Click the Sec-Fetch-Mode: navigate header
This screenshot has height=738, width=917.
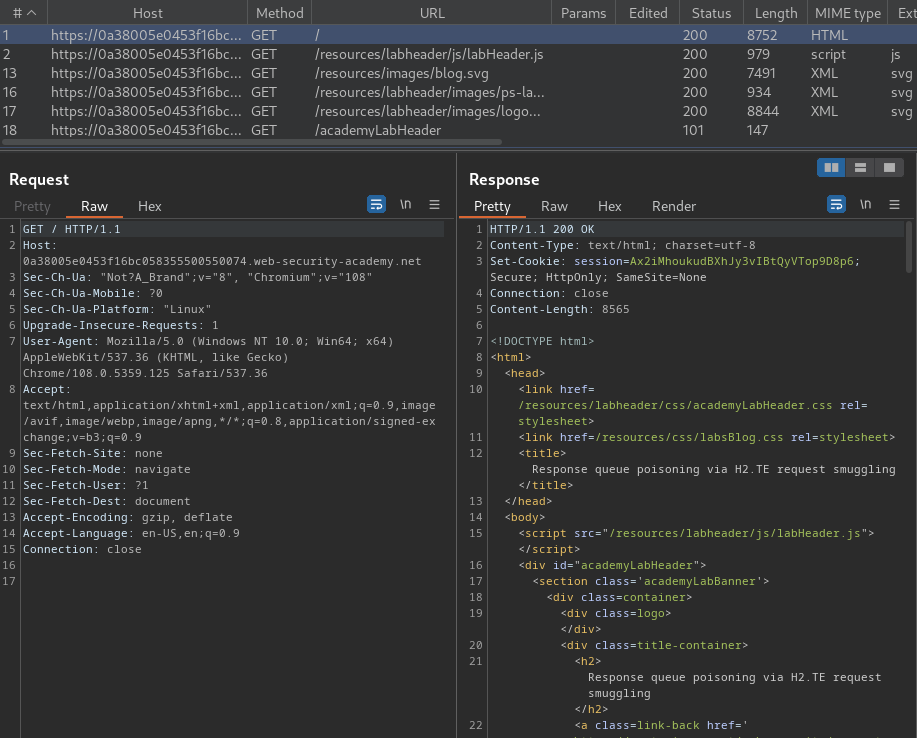click(x=106, y=469)
